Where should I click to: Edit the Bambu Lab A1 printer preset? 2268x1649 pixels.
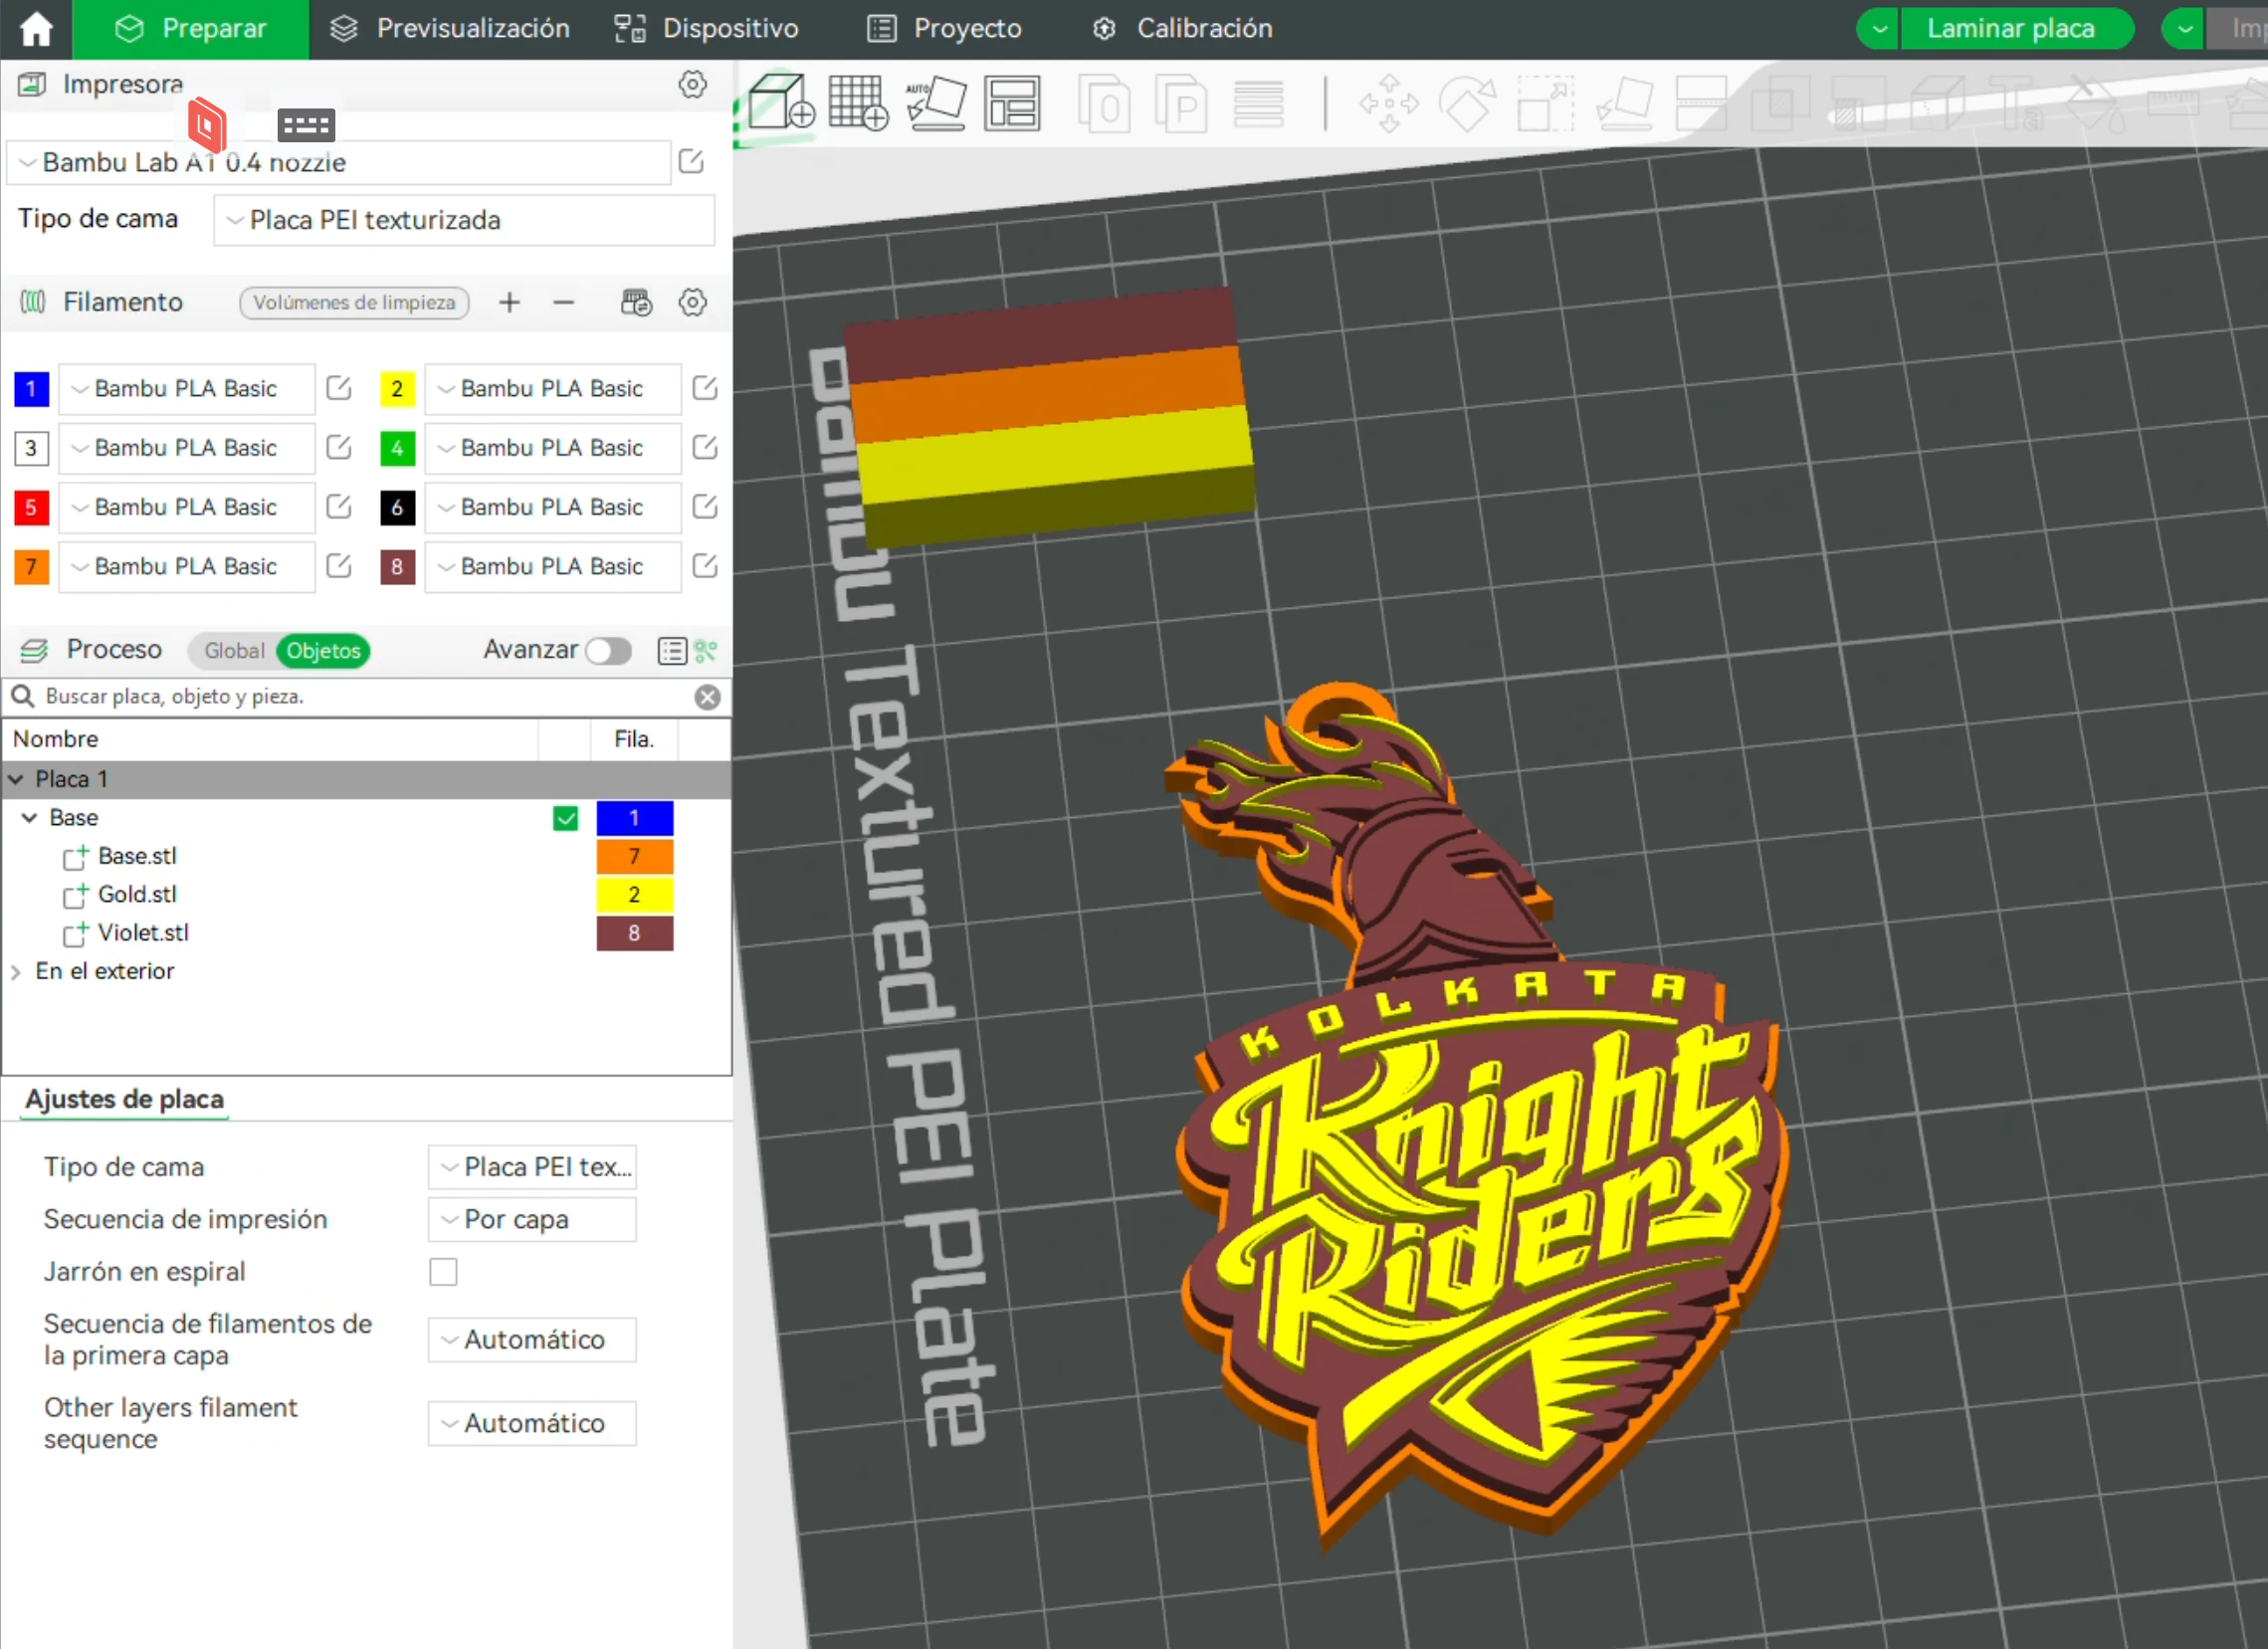pos(691,162)
